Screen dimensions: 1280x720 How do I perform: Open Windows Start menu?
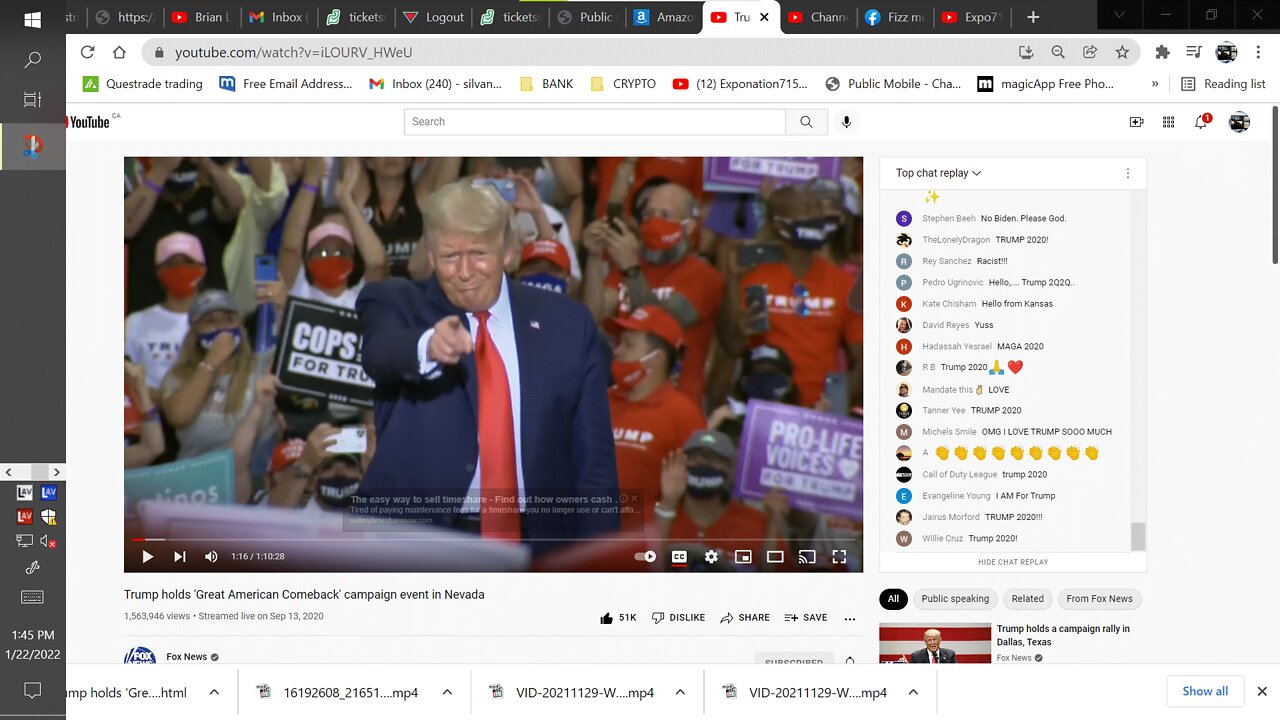click(32, 19)
